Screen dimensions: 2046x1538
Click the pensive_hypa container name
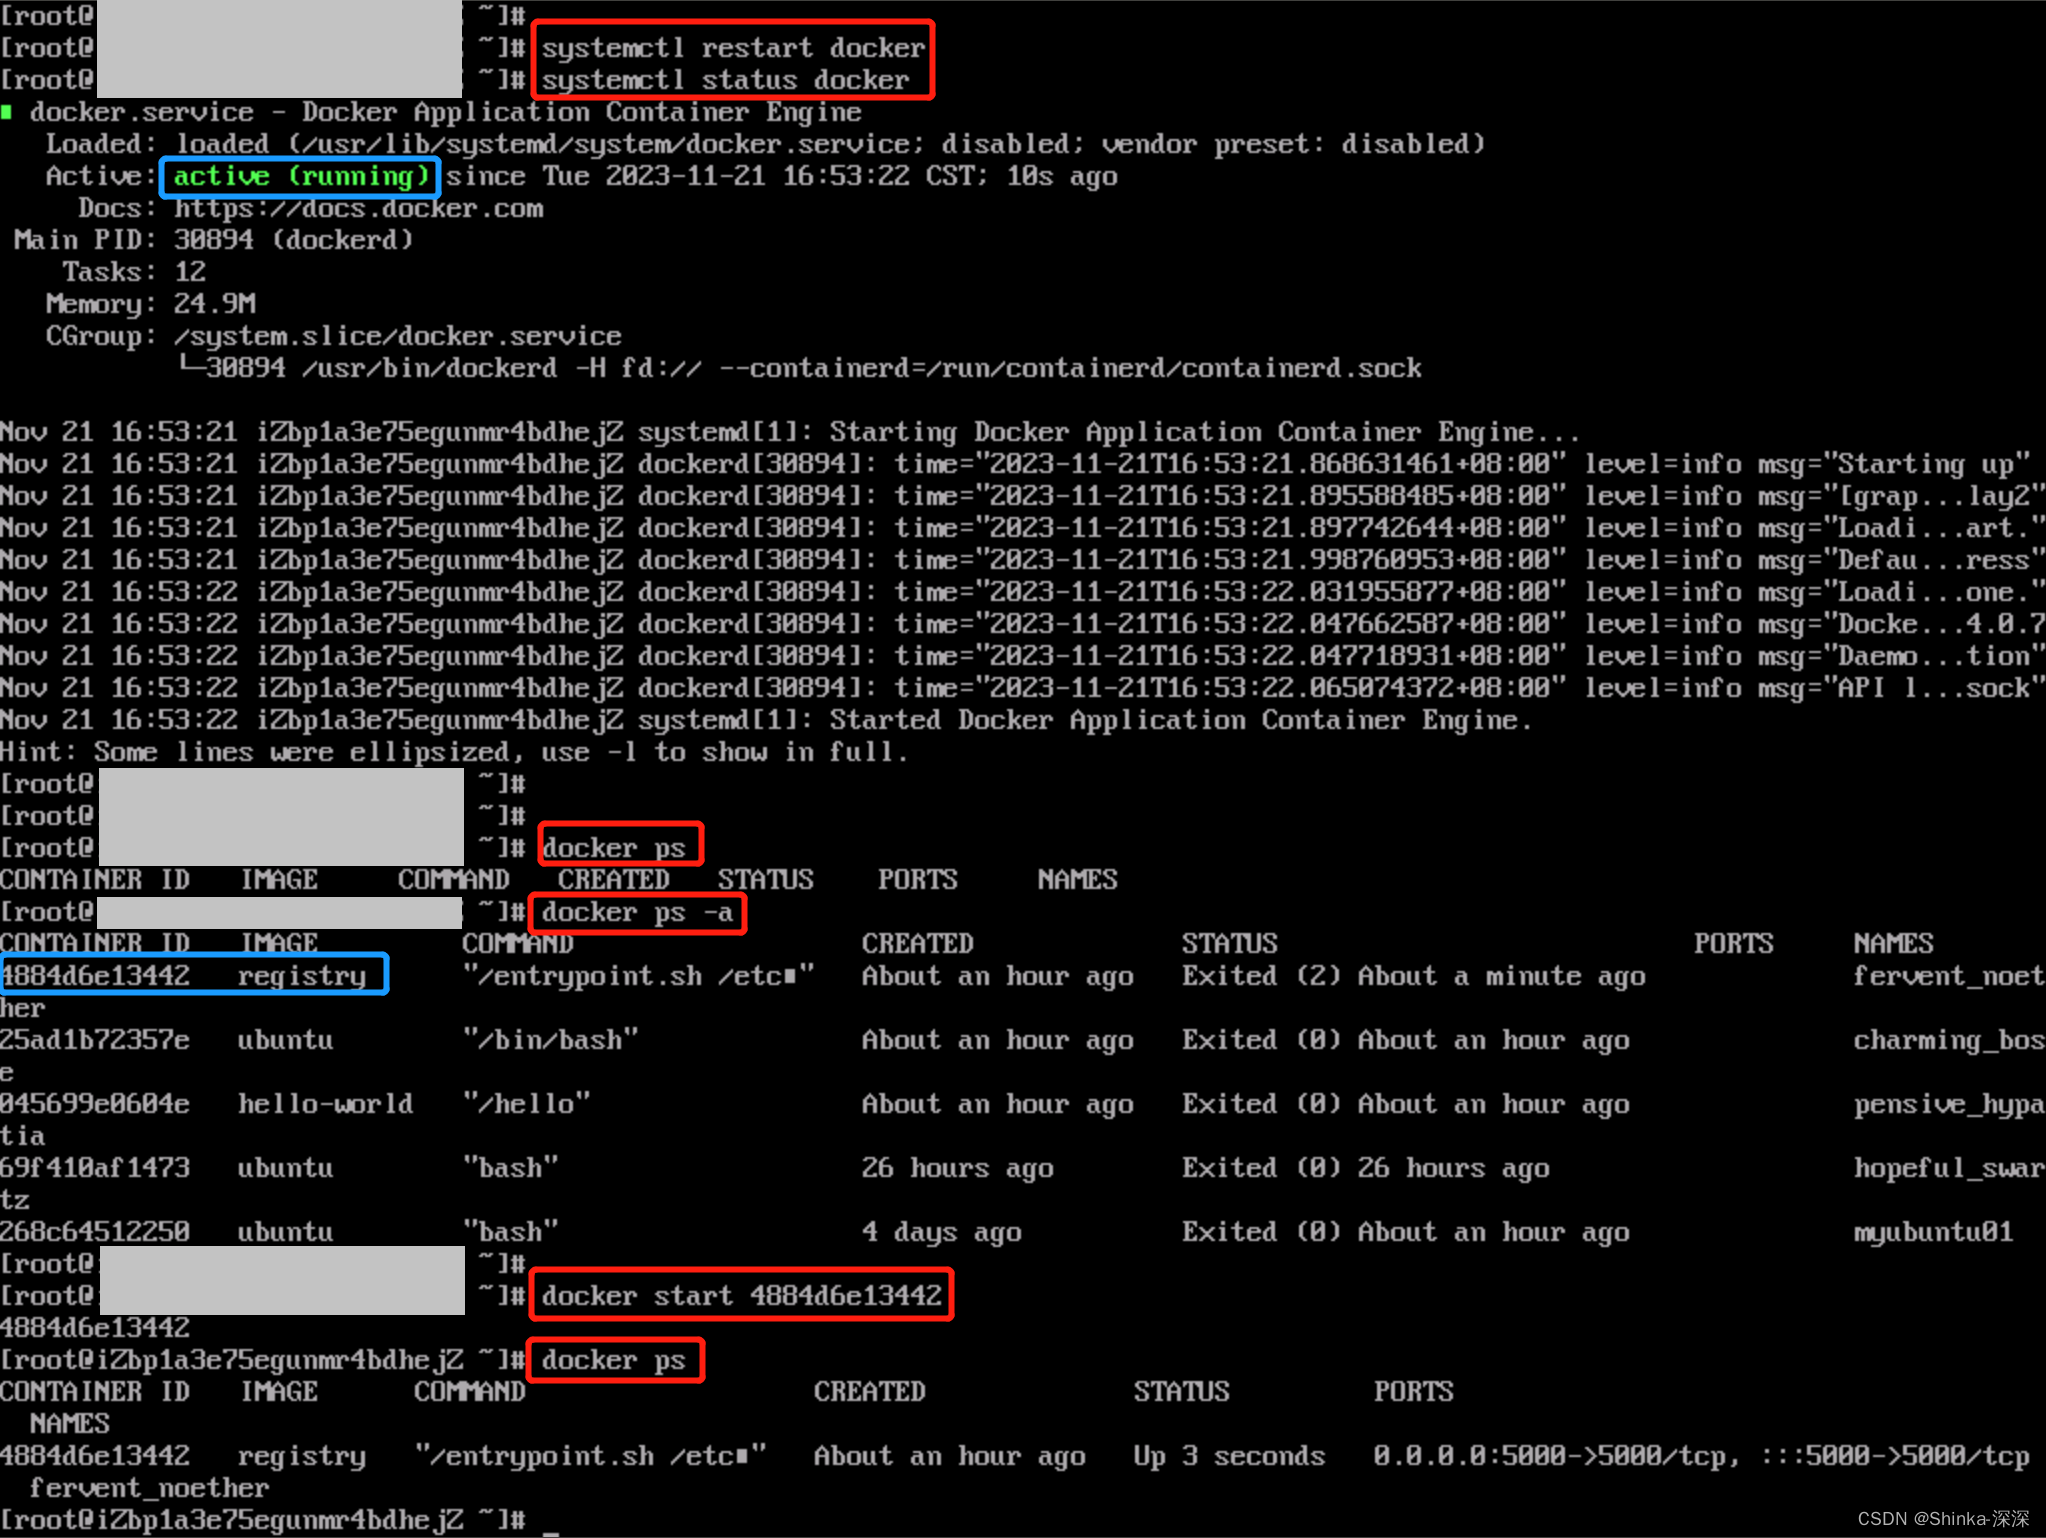[x=1948, y=1104]
